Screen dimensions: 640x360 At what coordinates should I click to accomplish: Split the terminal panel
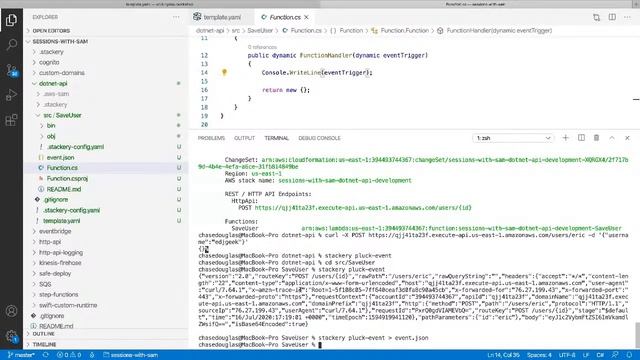pyautogui.click(x=581, y=138)
